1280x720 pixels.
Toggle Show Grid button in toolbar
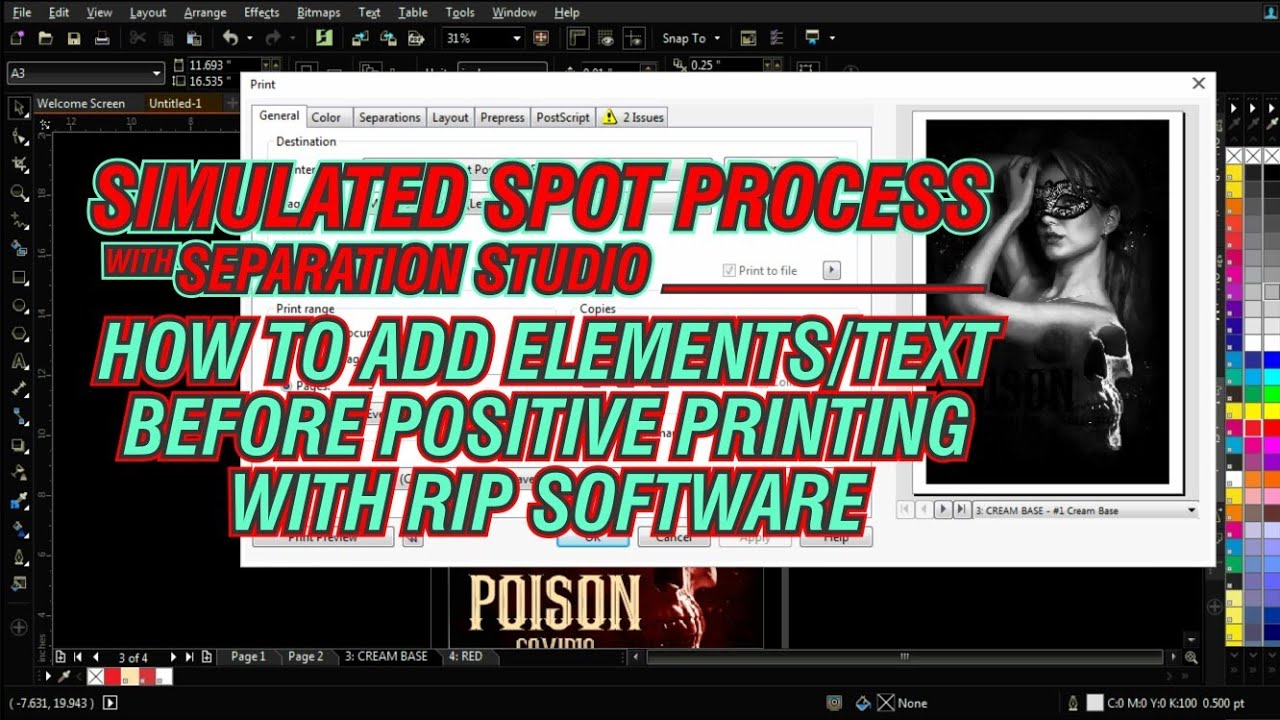coord(605,38)
